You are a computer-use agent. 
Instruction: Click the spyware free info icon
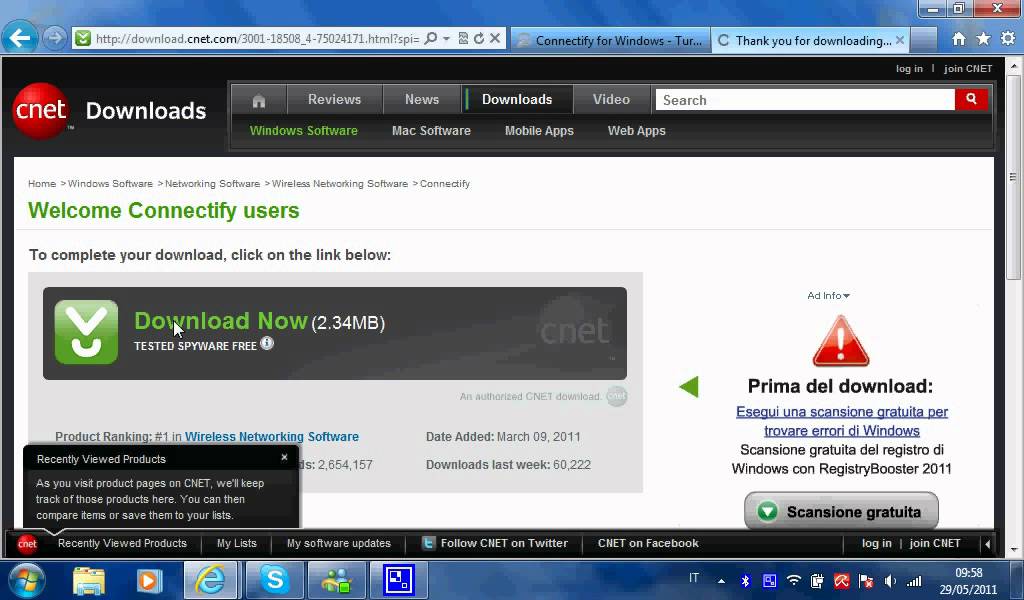pos(267,343)
